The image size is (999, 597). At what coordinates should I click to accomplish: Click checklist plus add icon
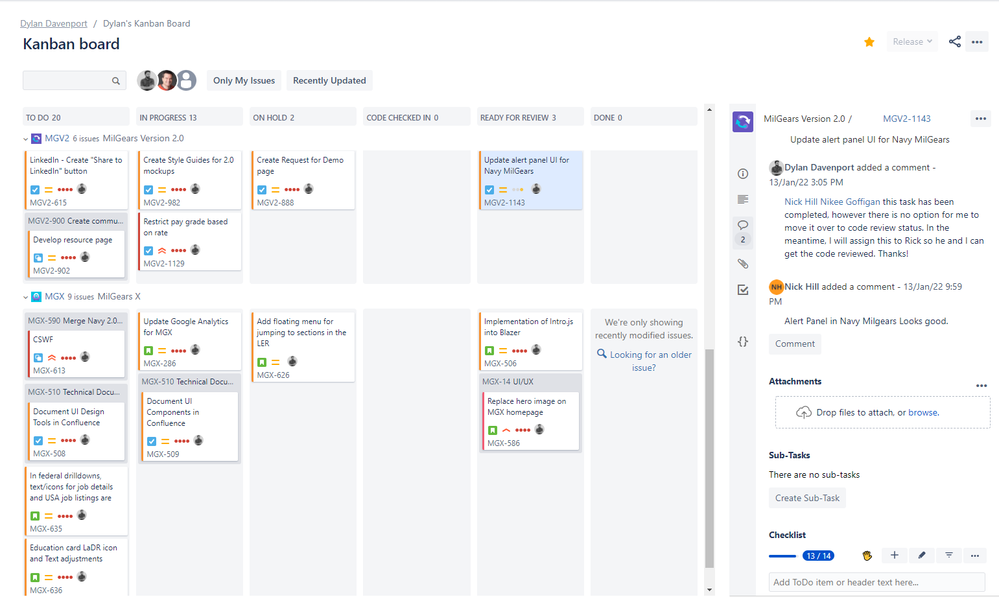point(895,556)
